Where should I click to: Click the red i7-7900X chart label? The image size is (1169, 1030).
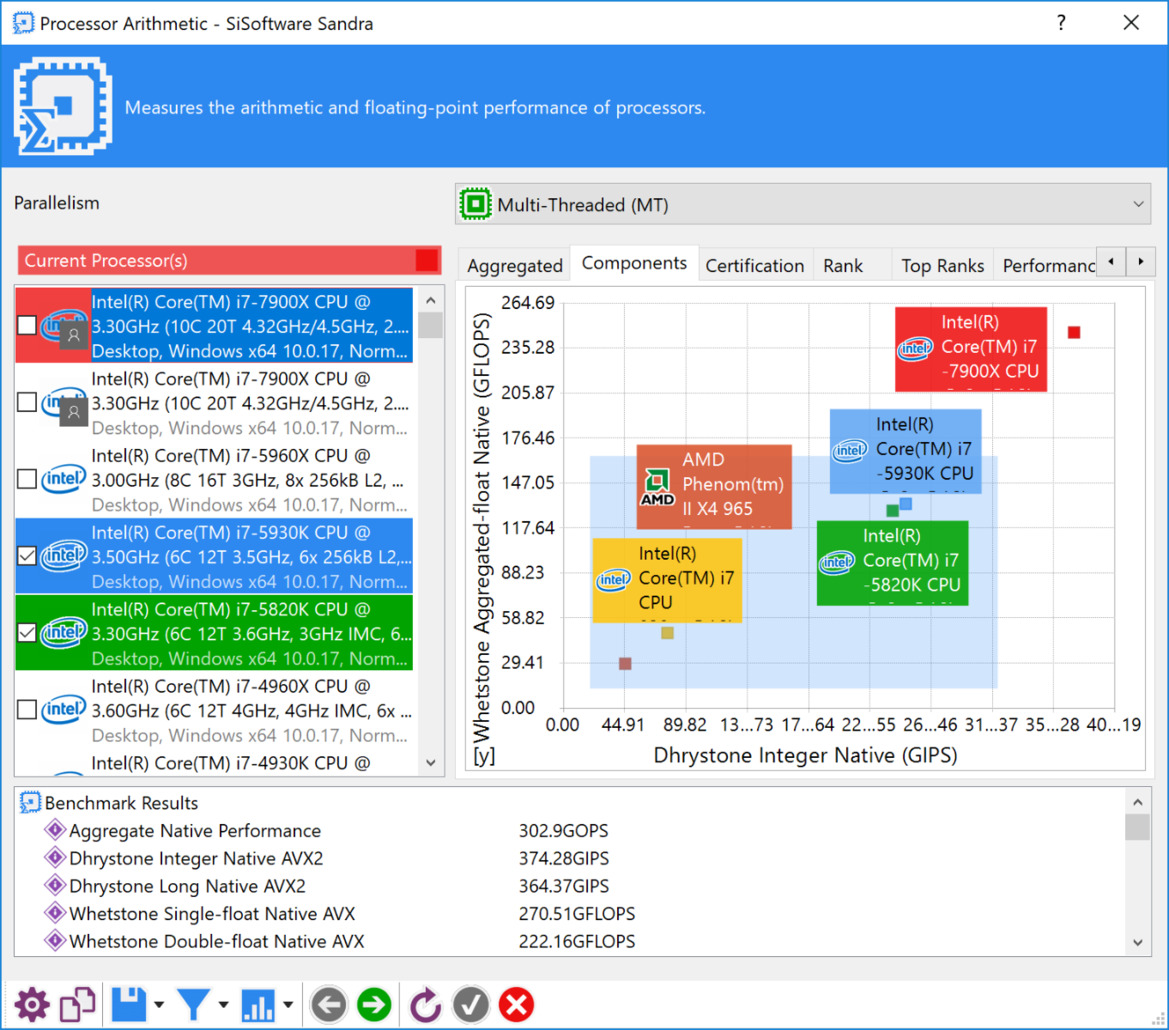coord(971,349)
